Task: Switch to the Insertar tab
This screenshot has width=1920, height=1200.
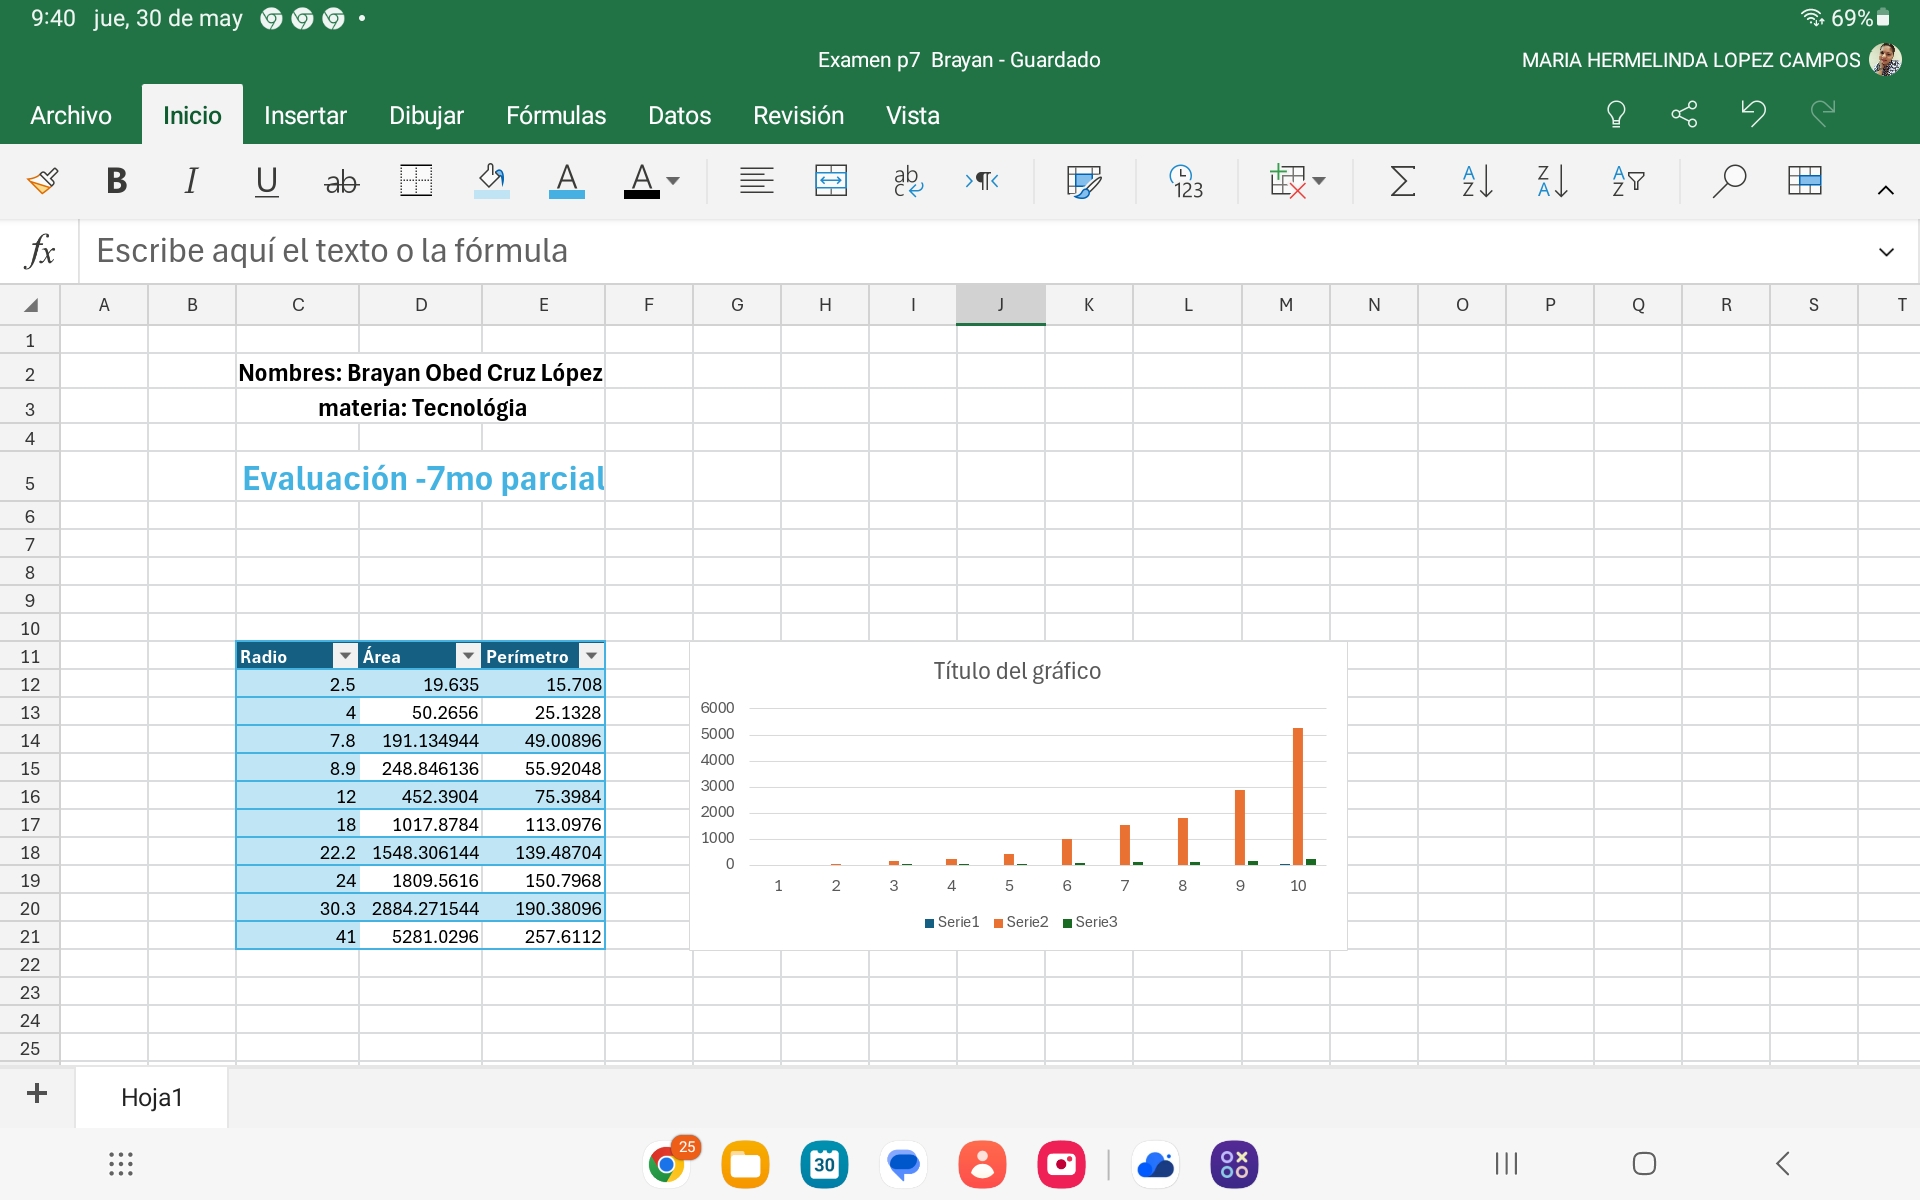Action: (x=305, y=116)
